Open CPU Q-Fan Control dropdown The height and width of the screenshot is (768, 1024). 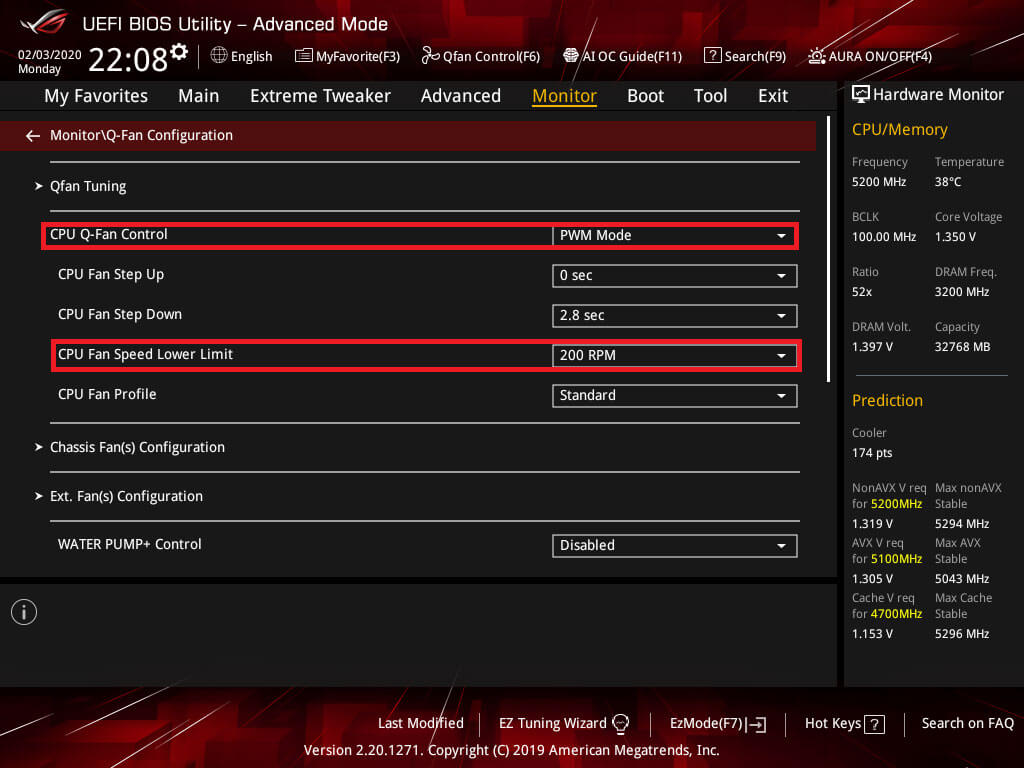point(674,235)
